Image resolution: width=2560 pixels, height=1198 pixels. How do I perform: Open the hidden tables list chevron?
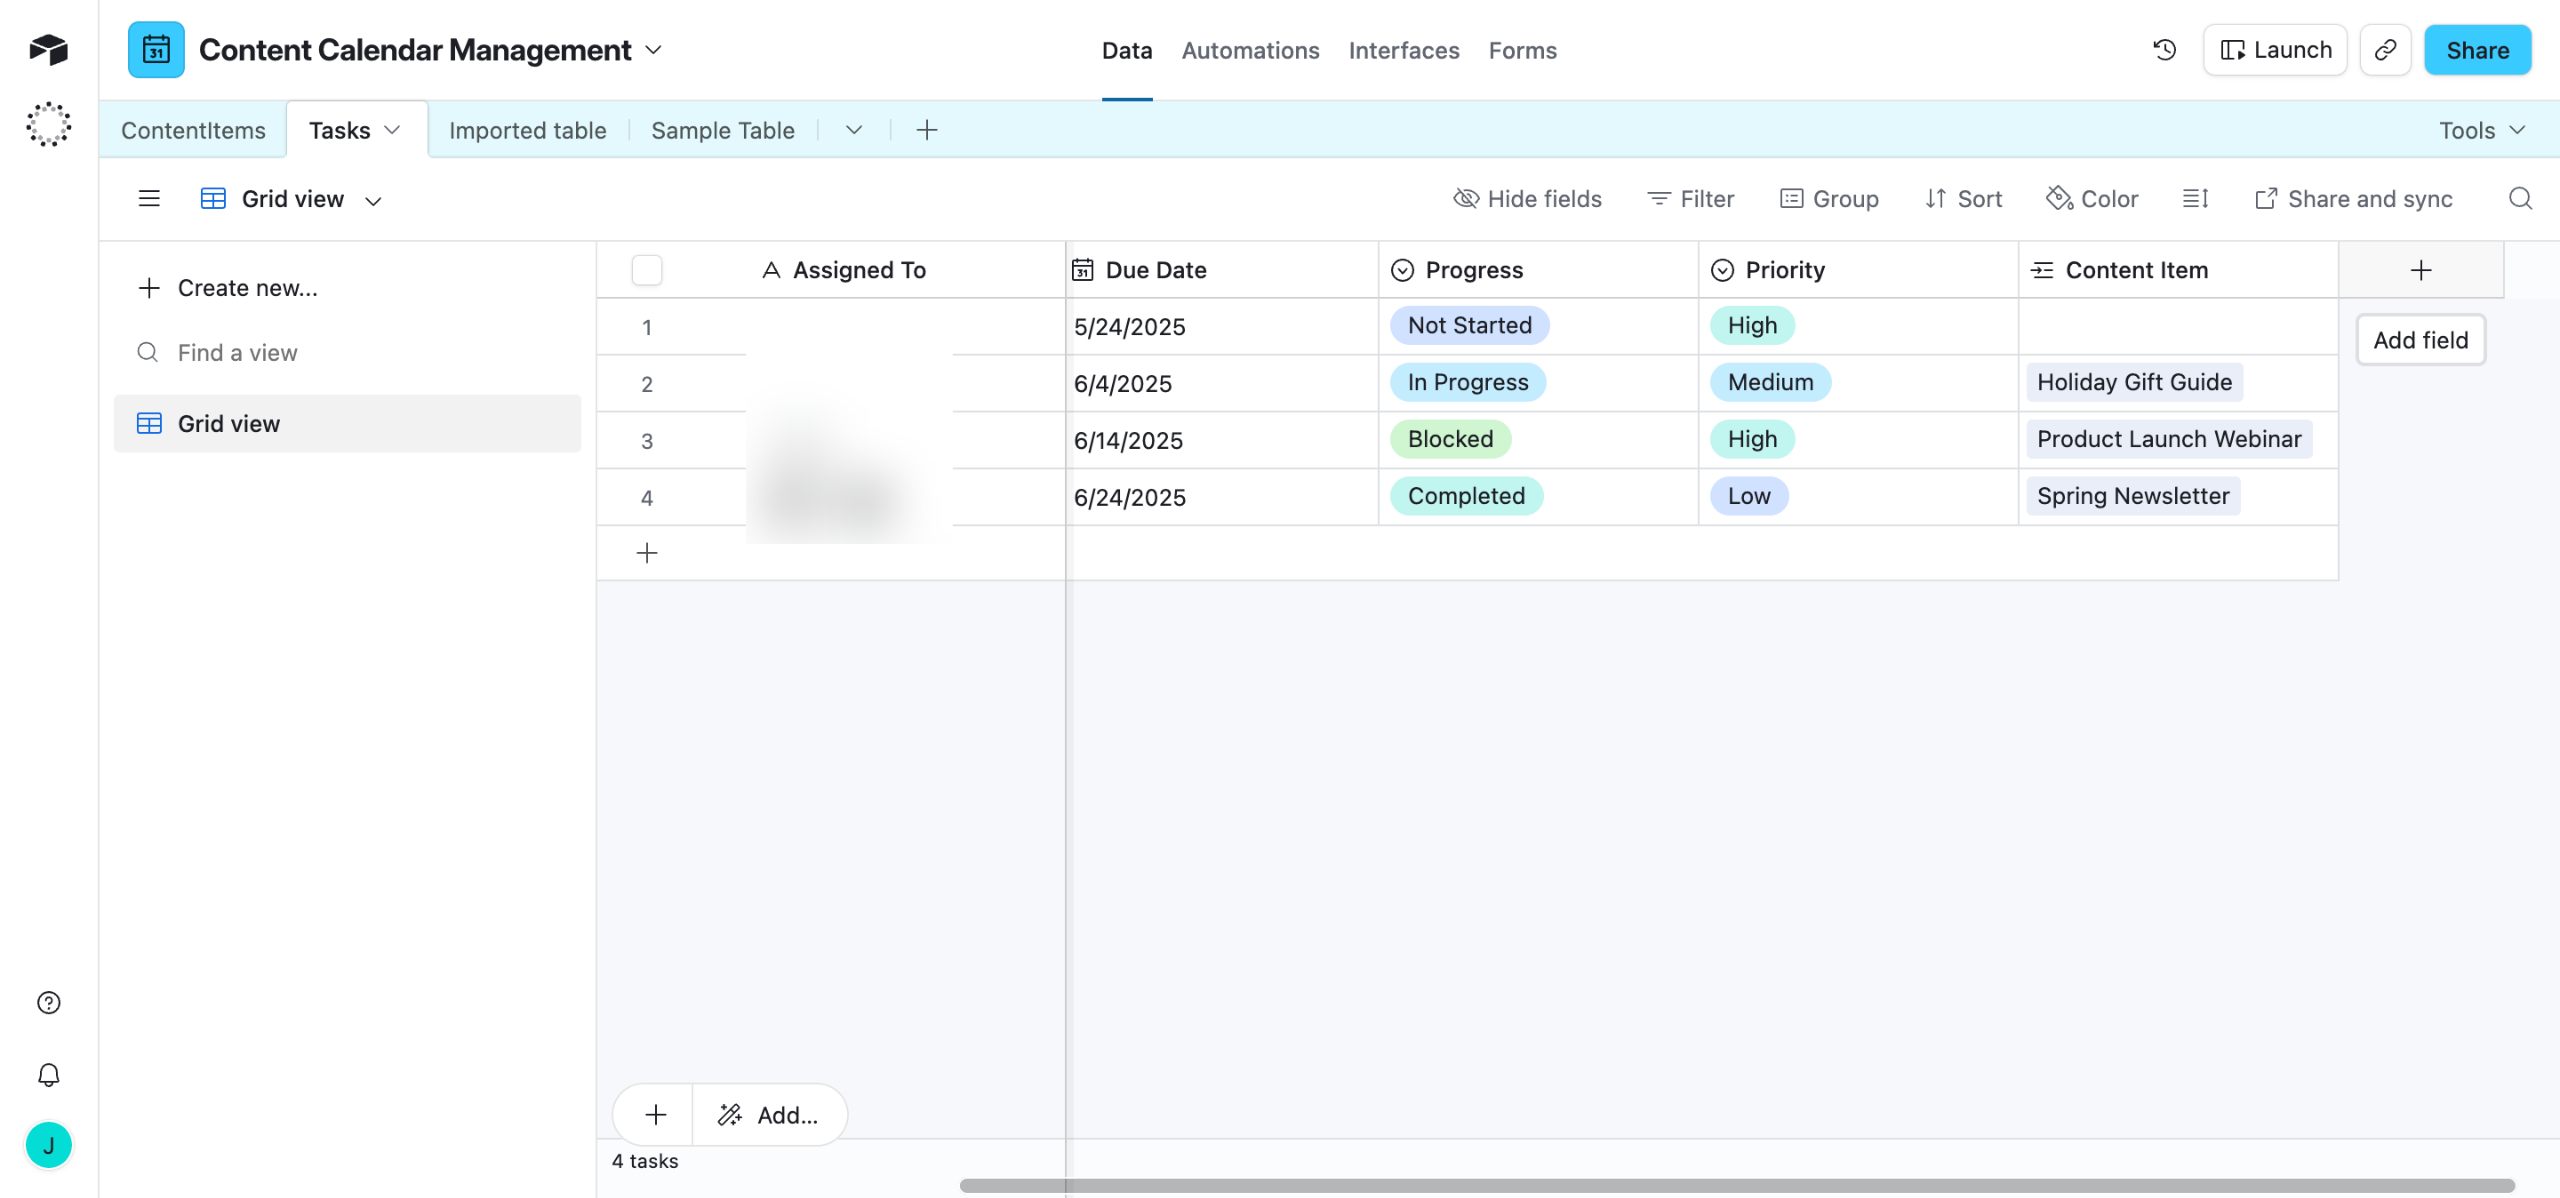coord(853,130)
